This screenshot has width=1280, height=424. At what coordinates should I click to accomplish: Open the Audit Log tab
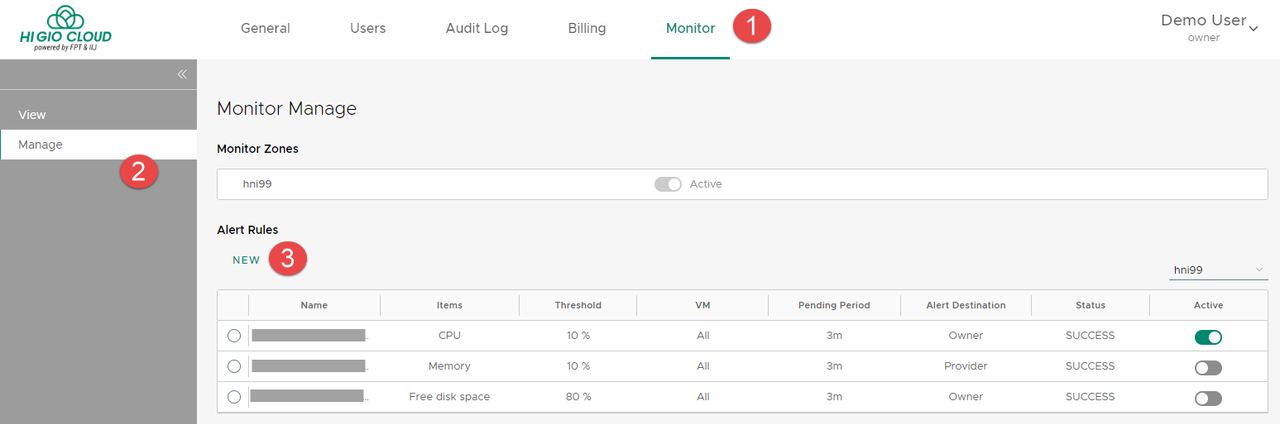click(x=476, y=28)
